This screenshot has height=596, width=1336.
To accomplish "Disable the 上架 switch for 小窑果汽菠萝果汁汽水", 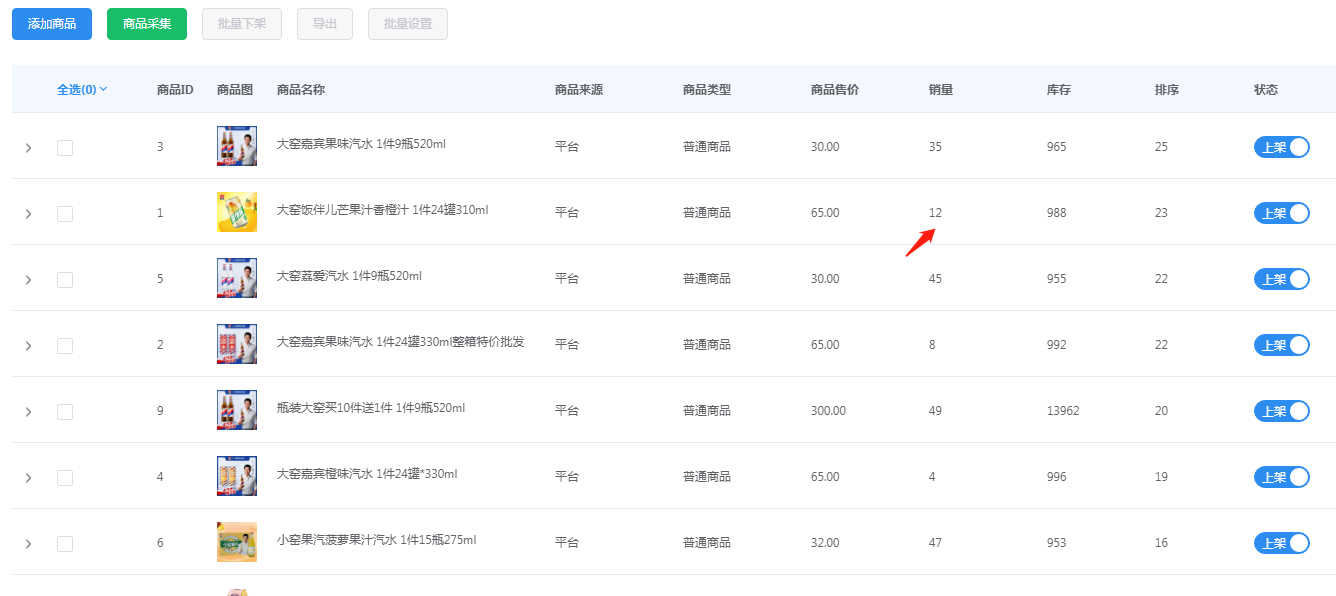I will (1281, 543).
